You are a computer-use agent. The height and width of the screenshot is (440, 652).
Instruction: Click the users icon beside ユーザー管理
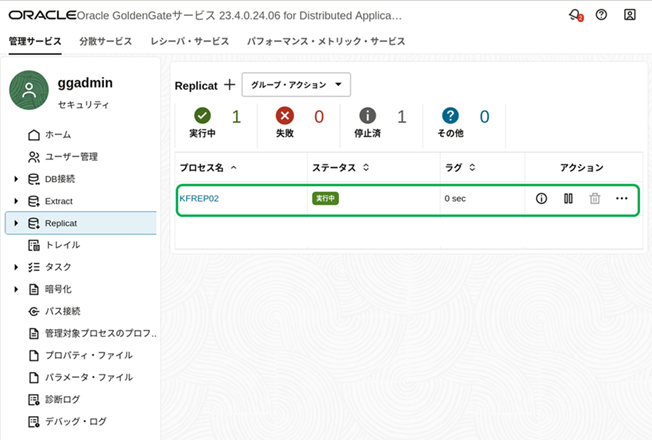click(x=34, y=157)
